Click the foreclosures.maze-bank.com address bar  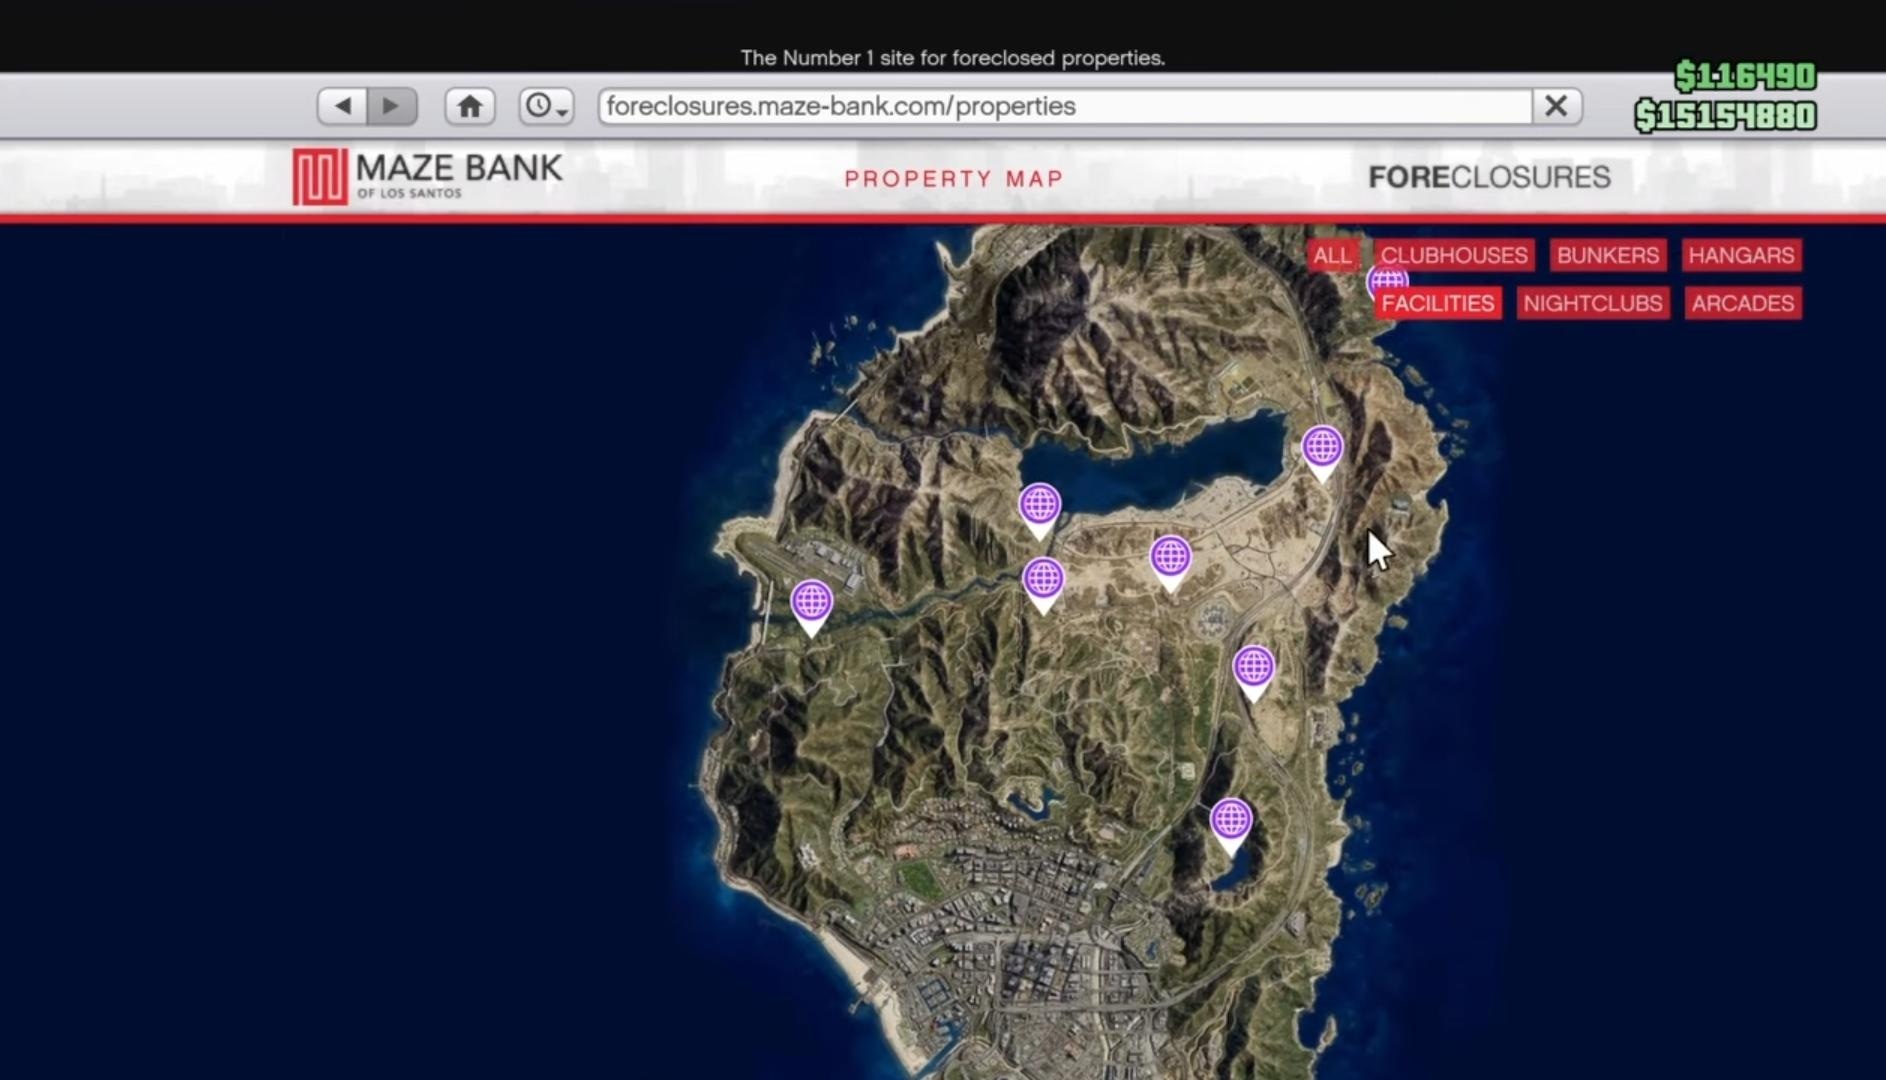[1065, 106]
